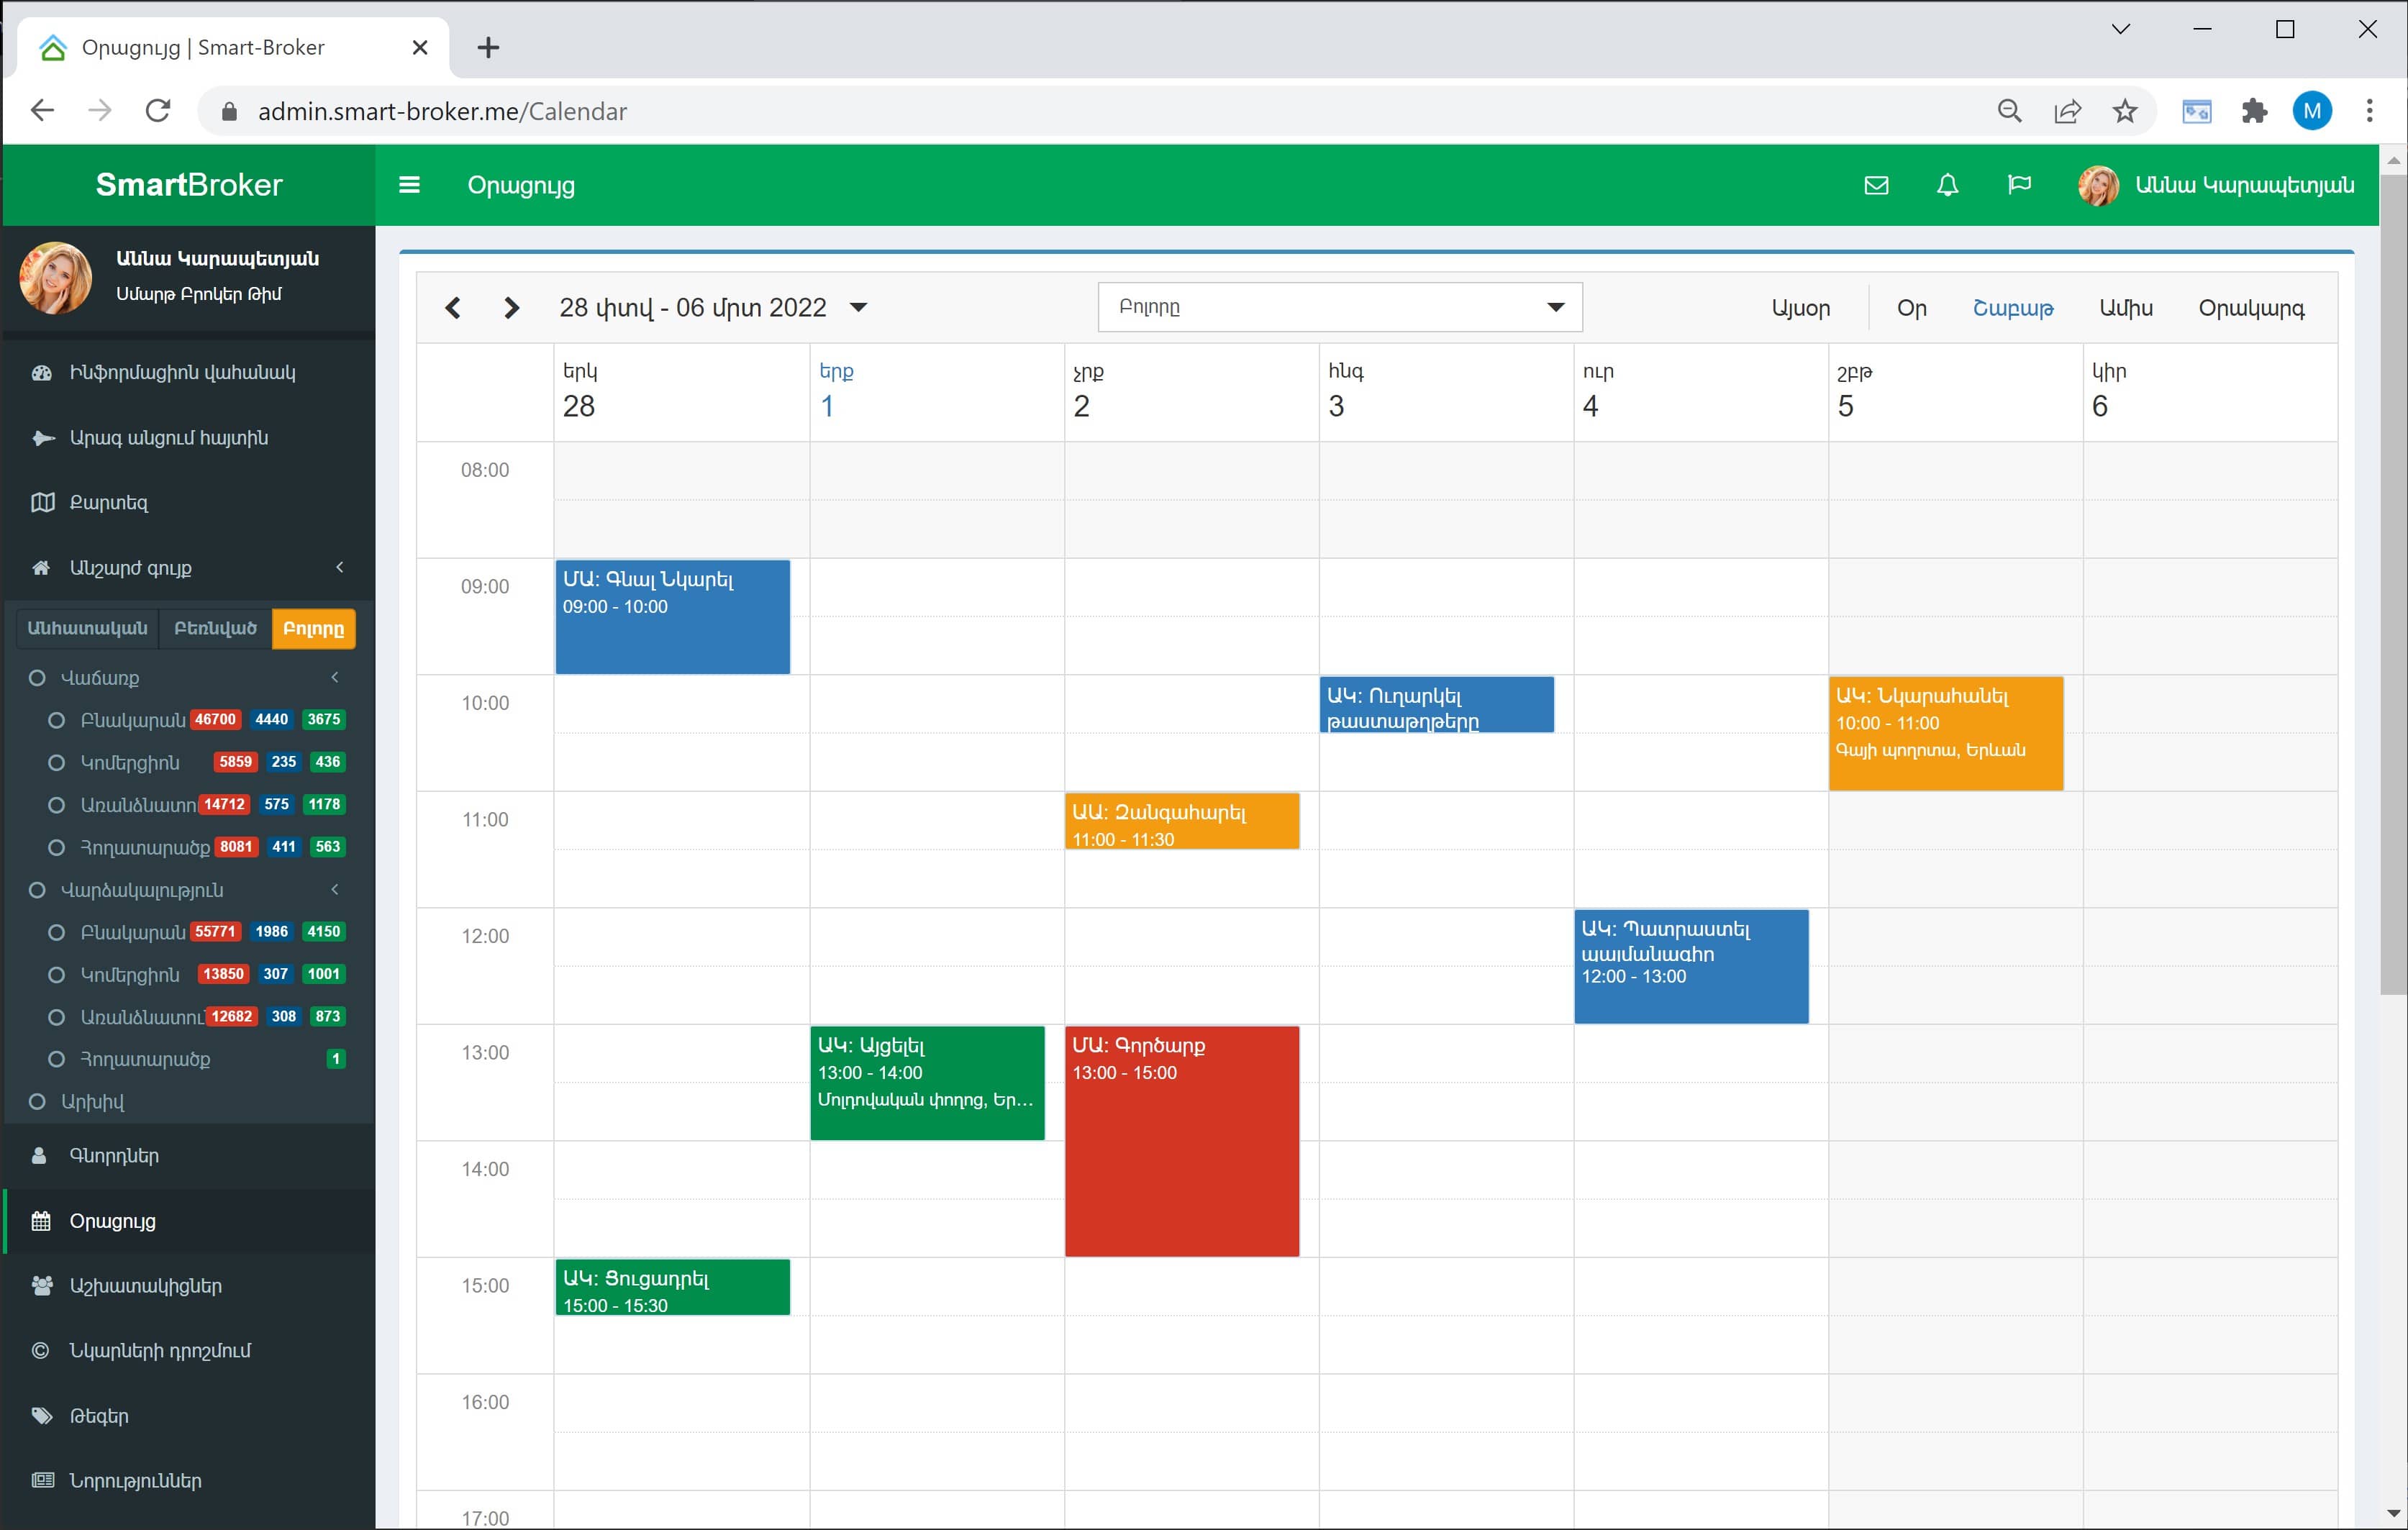The width and height of the screenshot is (2408, 1530).
Task: Click the share page icon in address bar
Action: pyautogui.click(x=2067, y=111)
